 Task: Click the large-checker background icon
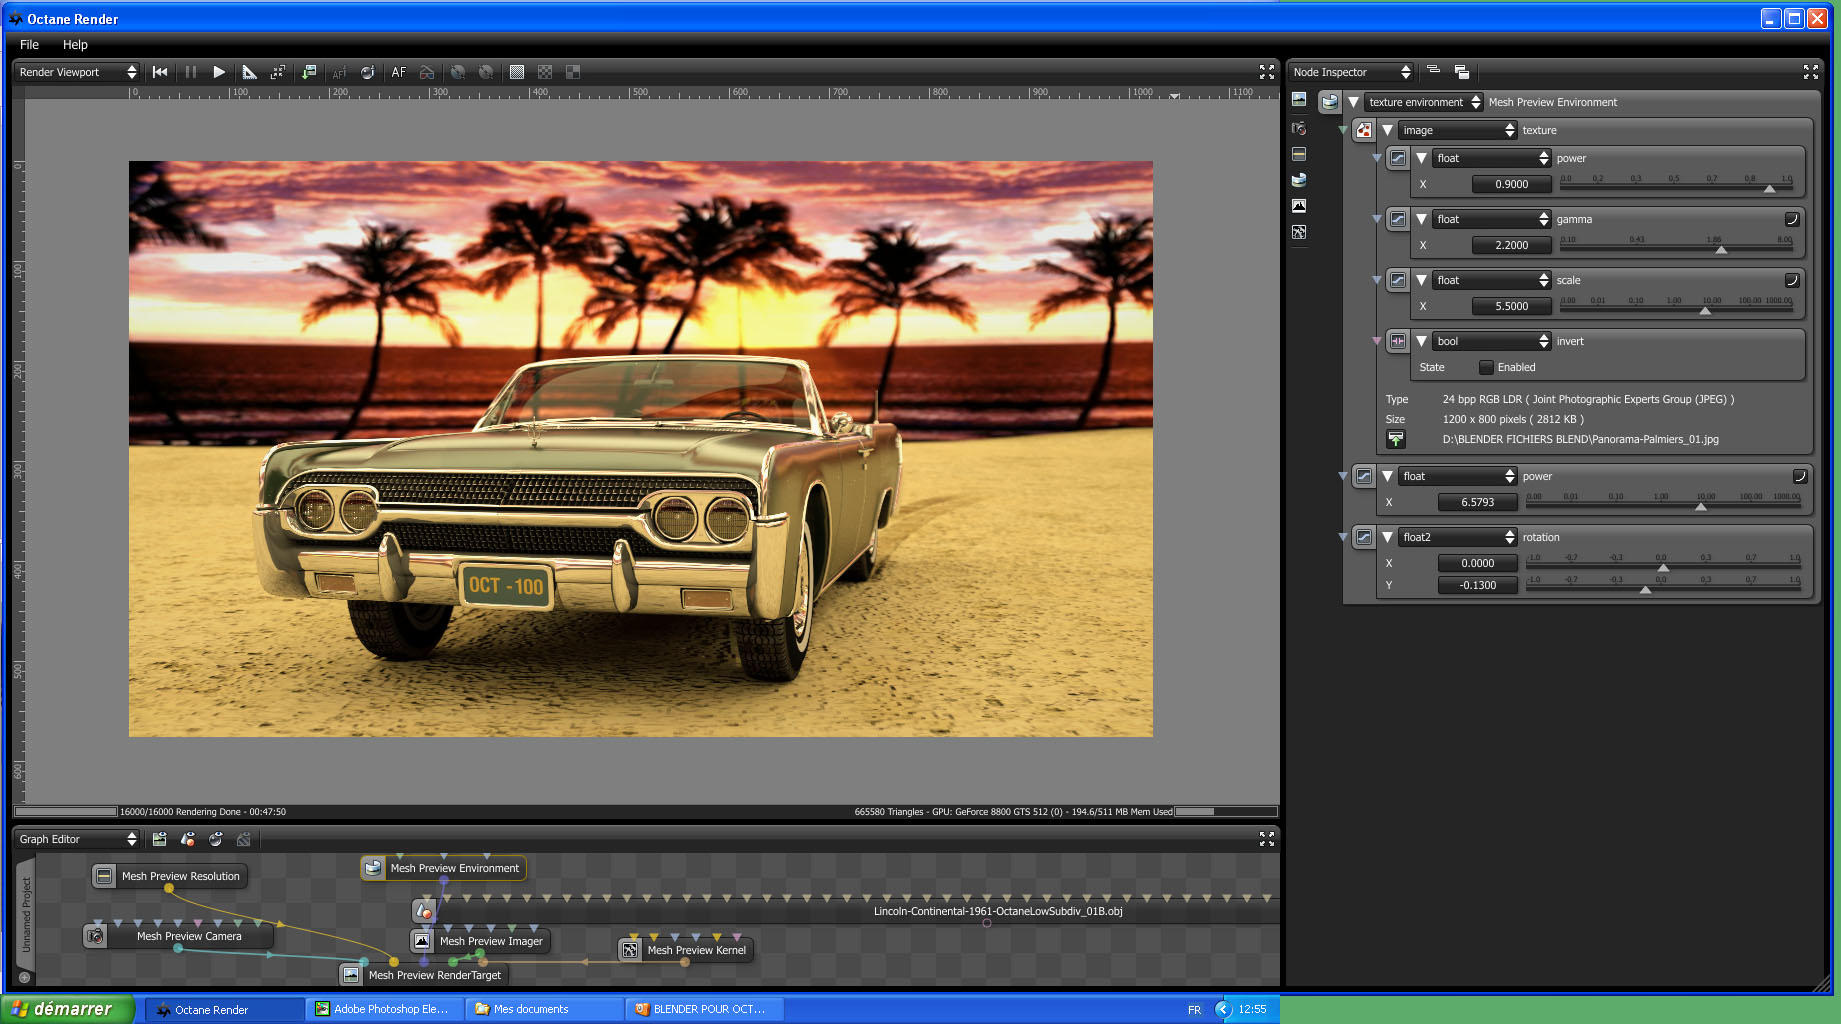tap(573, 72)
